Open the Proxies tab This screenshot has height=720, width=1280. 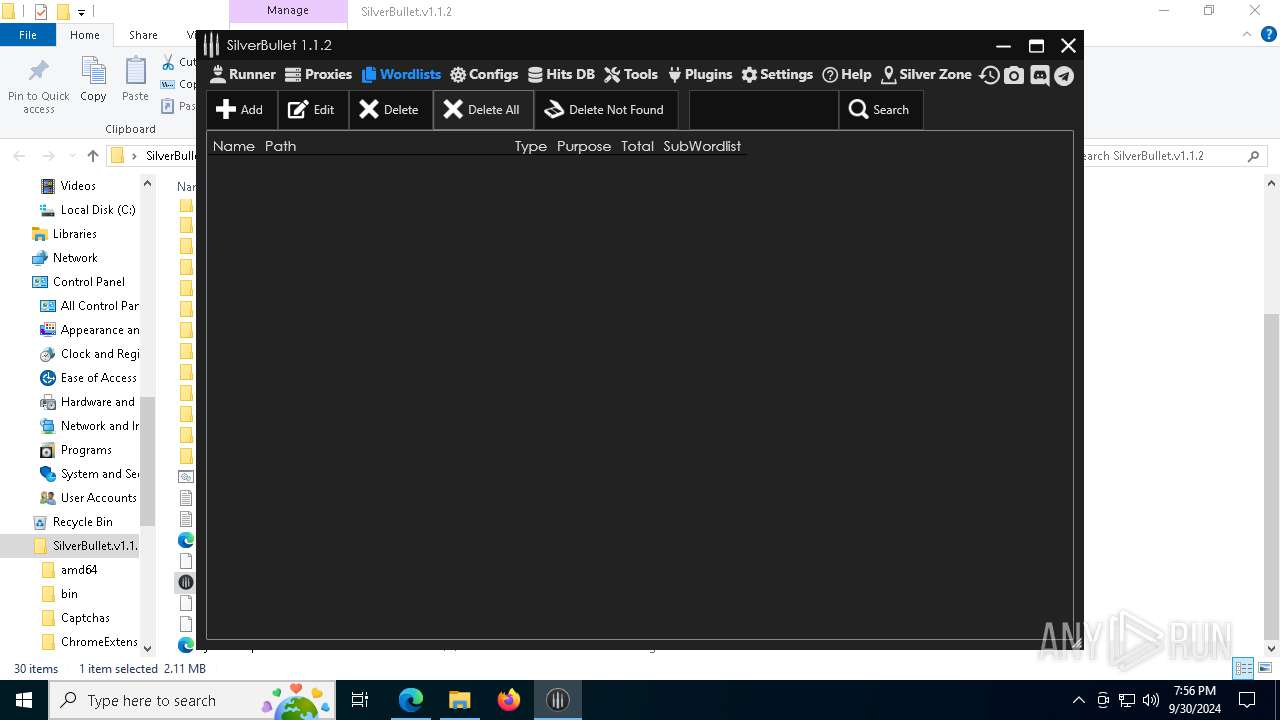319,74
